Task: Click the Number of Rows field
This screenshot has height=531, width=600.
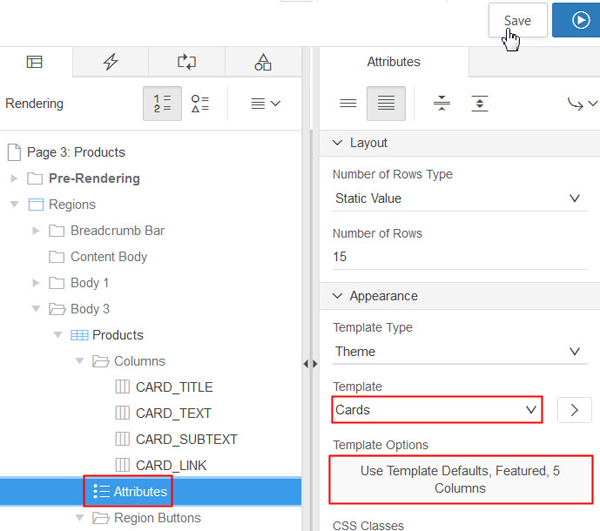Action: click(x=458, y=257)
